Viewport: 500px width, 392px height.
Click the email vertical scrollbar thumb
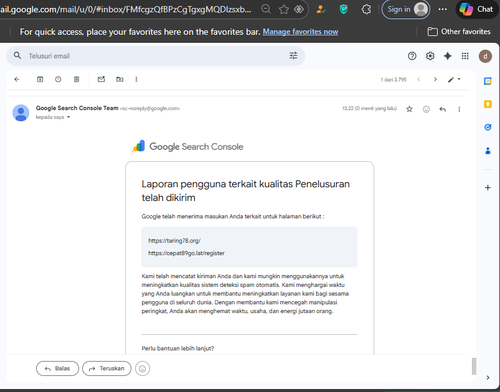[474, 366]
